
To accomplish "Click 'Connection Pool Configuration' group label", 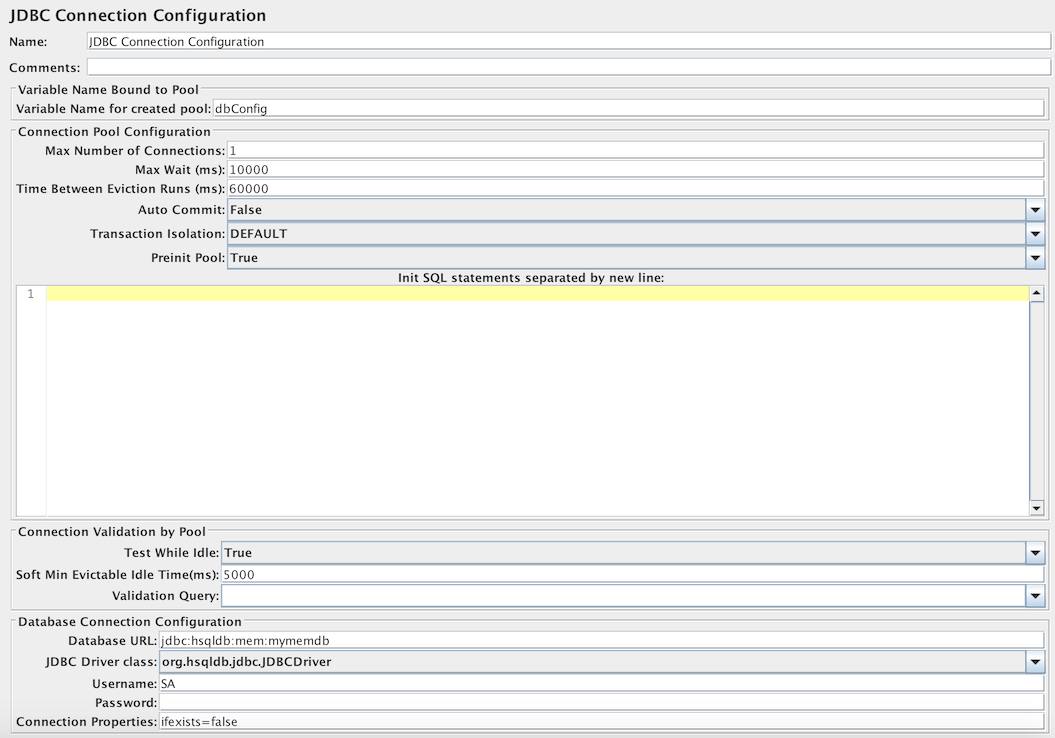I will click(114, 132).
